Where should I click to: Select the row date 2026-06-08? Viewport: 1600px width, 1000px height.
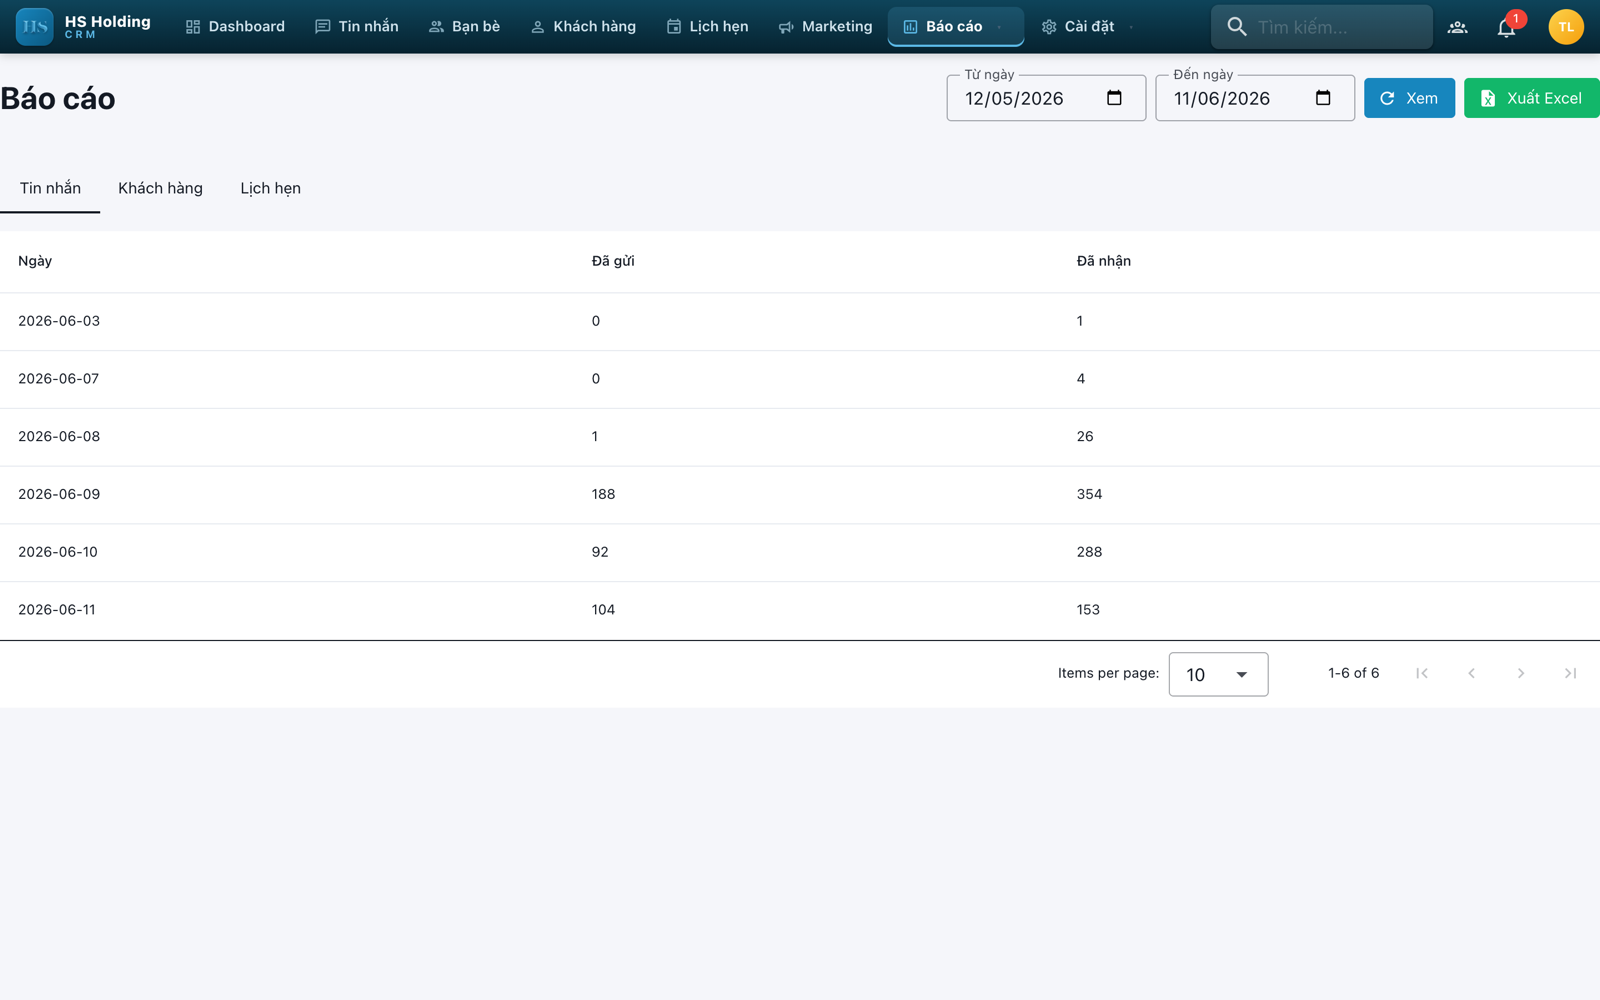tap(59, 437)
